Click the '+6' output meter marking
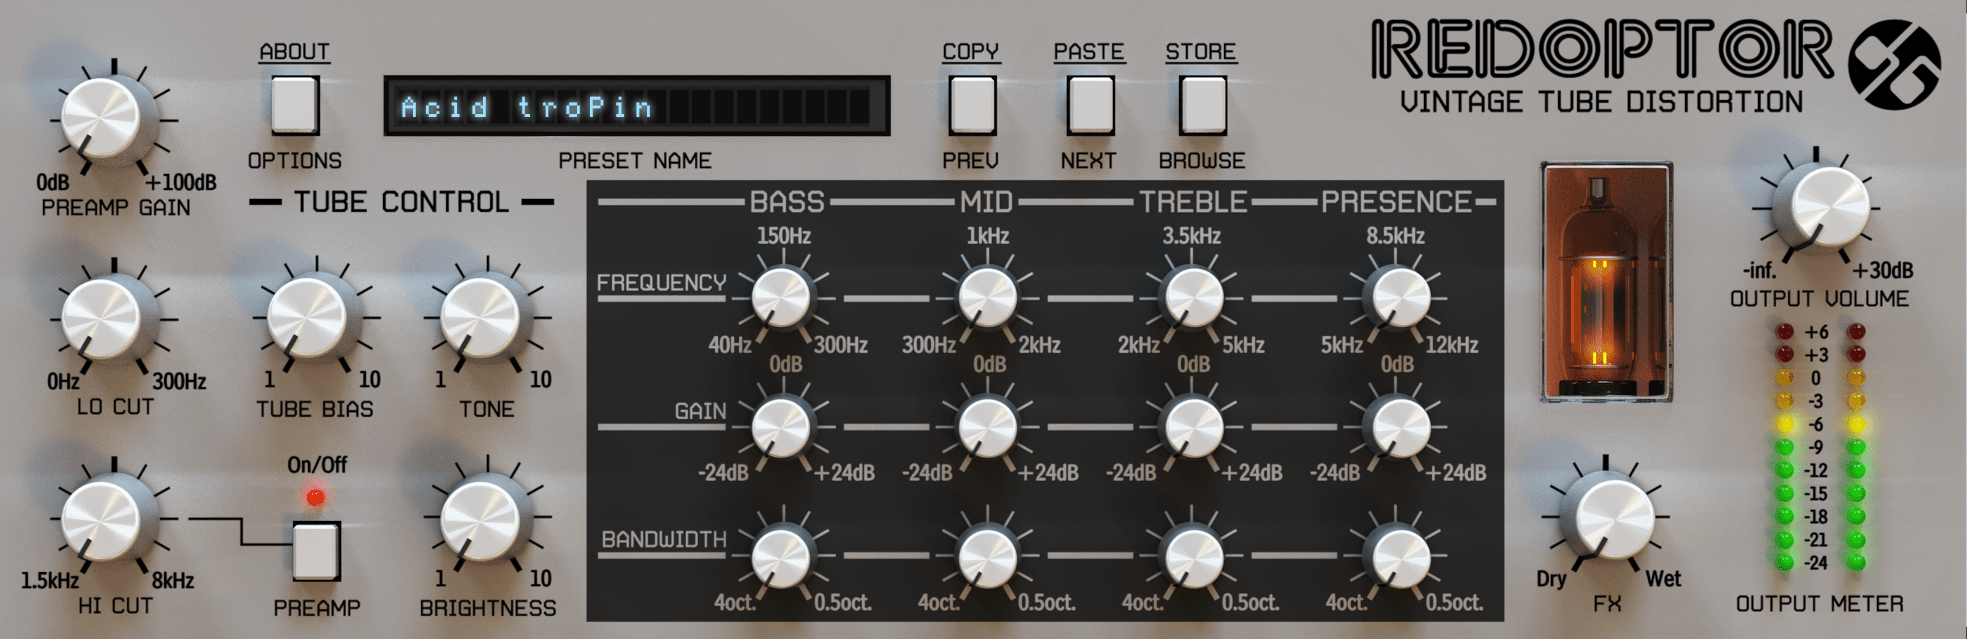 (1816, 332)
